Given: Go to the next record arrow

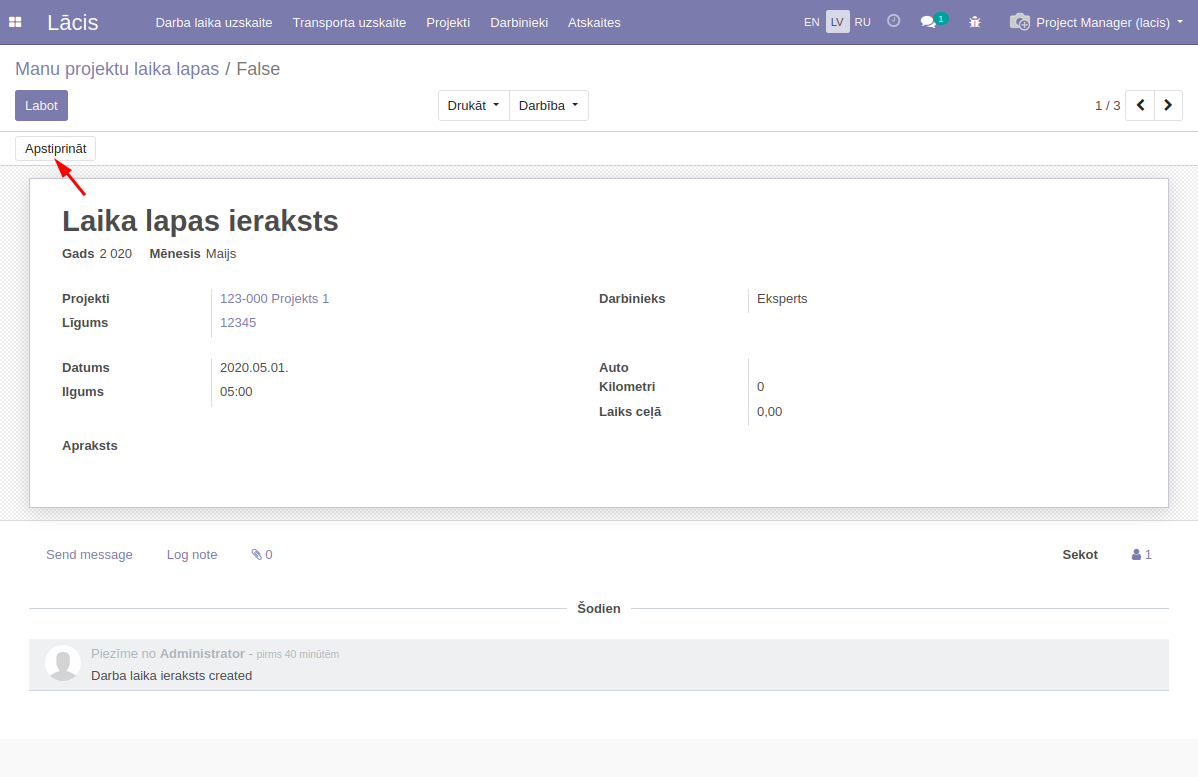Looking at the screenshot, I should click(x=1168, y=105).
